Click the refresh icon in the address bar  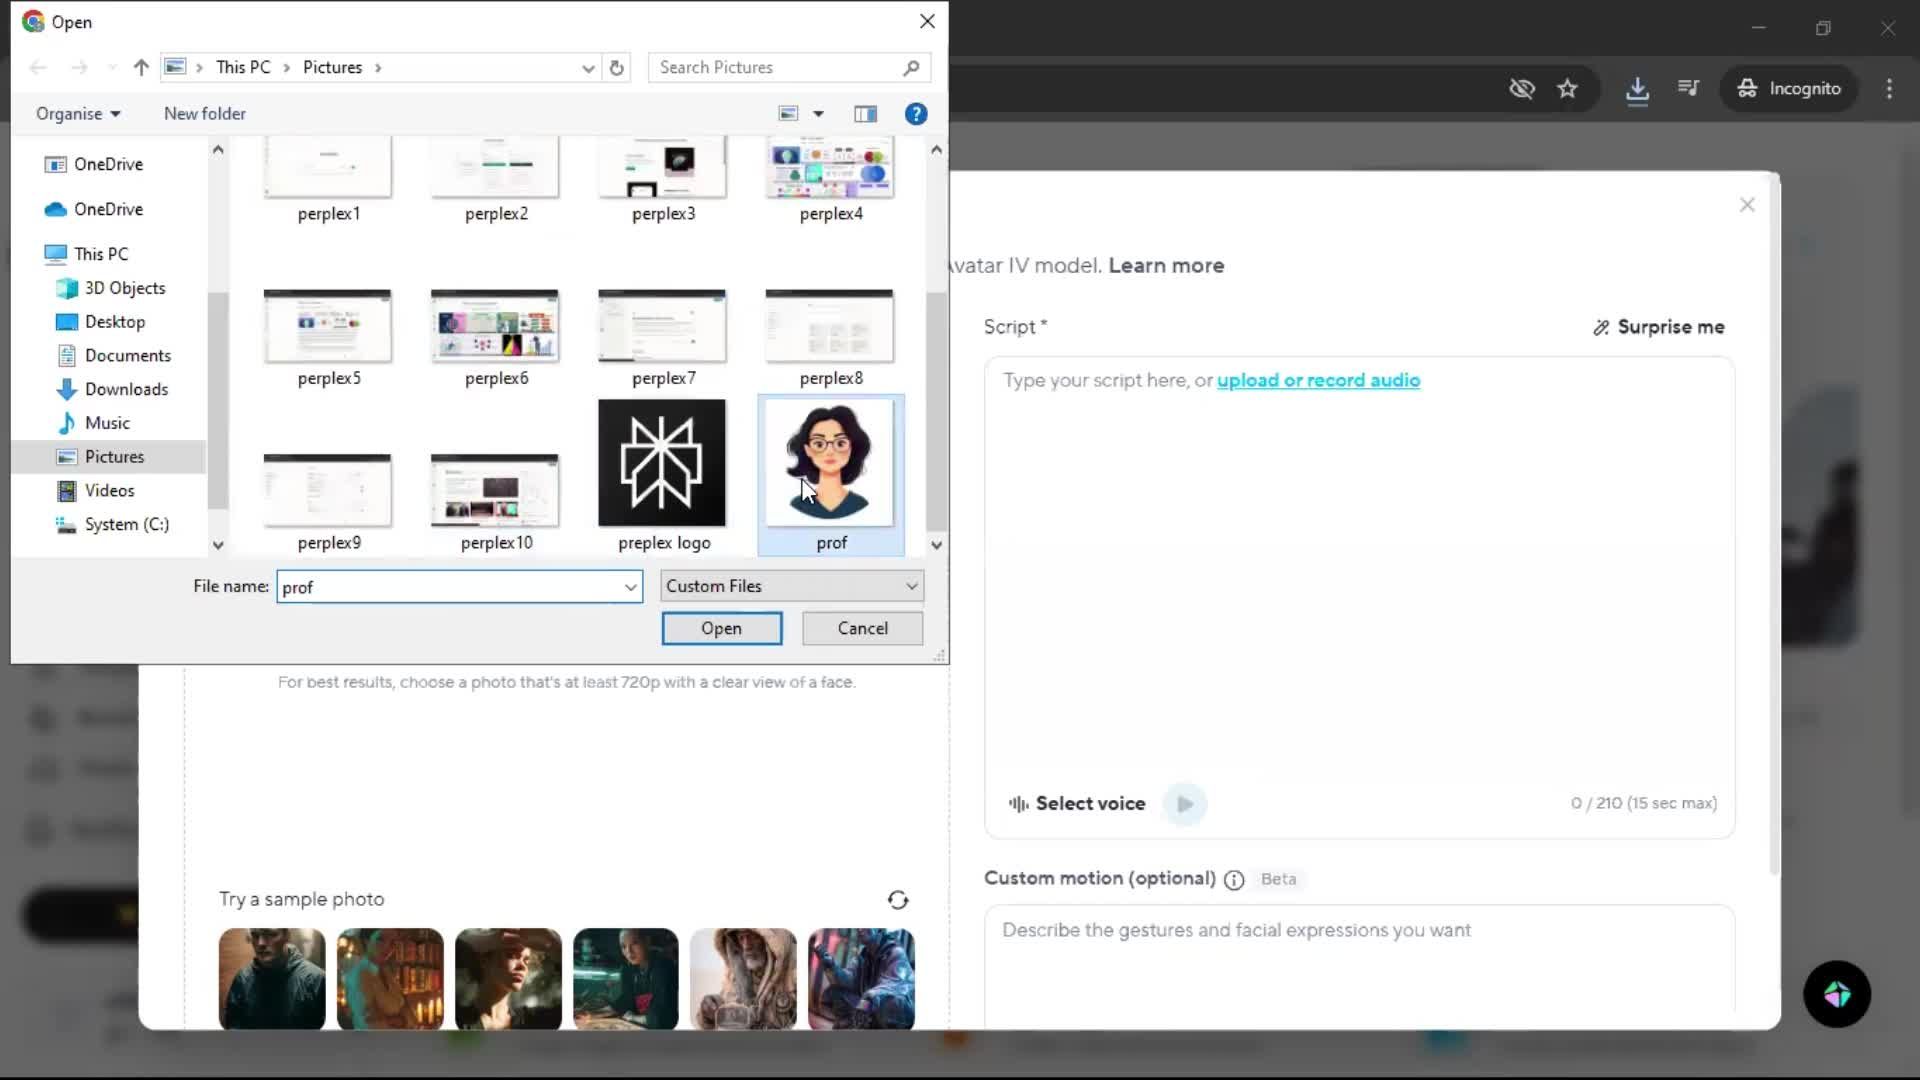point(617,68)
